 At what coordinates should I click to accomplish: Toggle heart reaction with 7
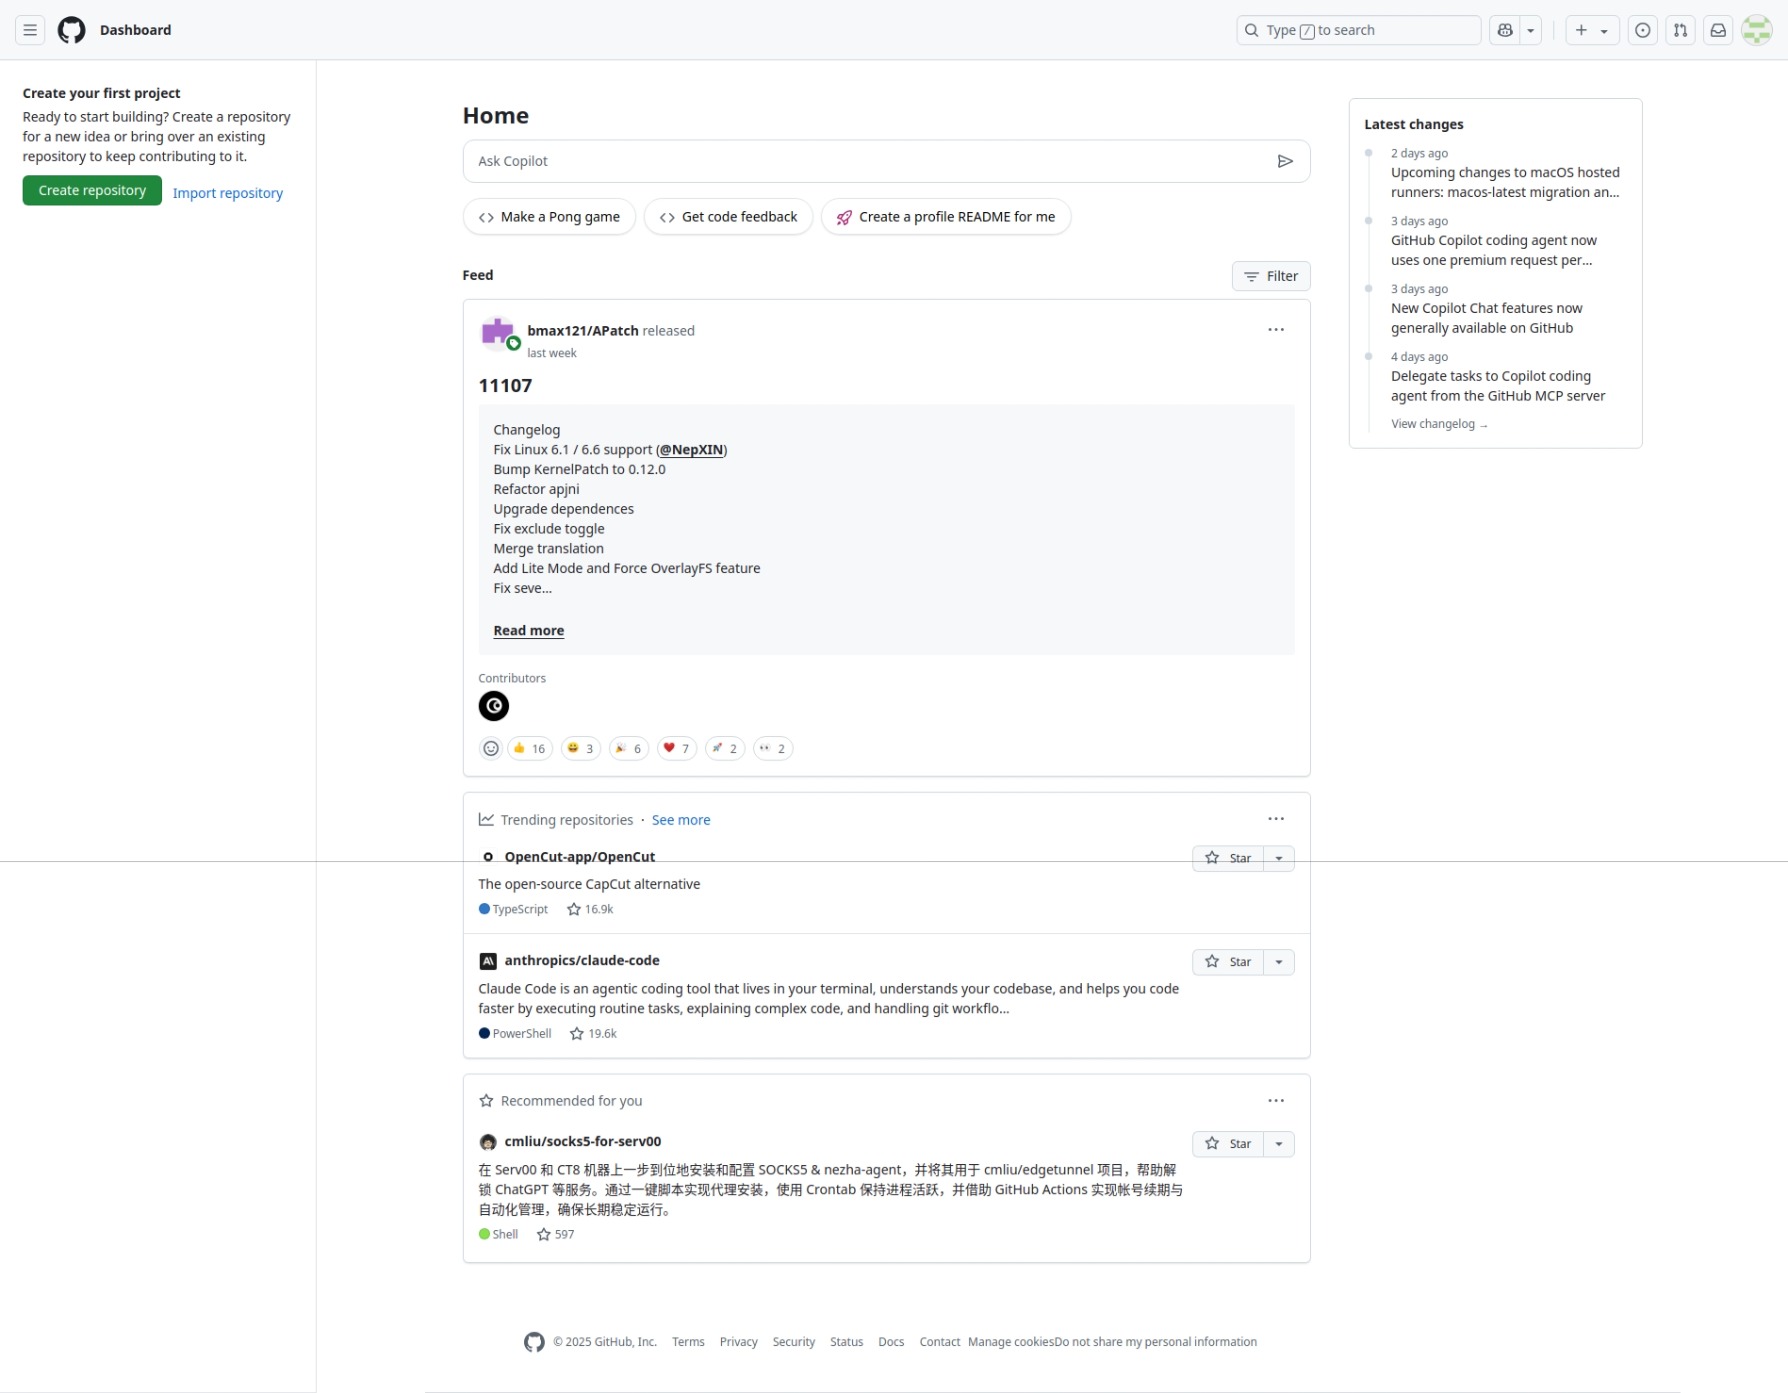coord(677,748)
